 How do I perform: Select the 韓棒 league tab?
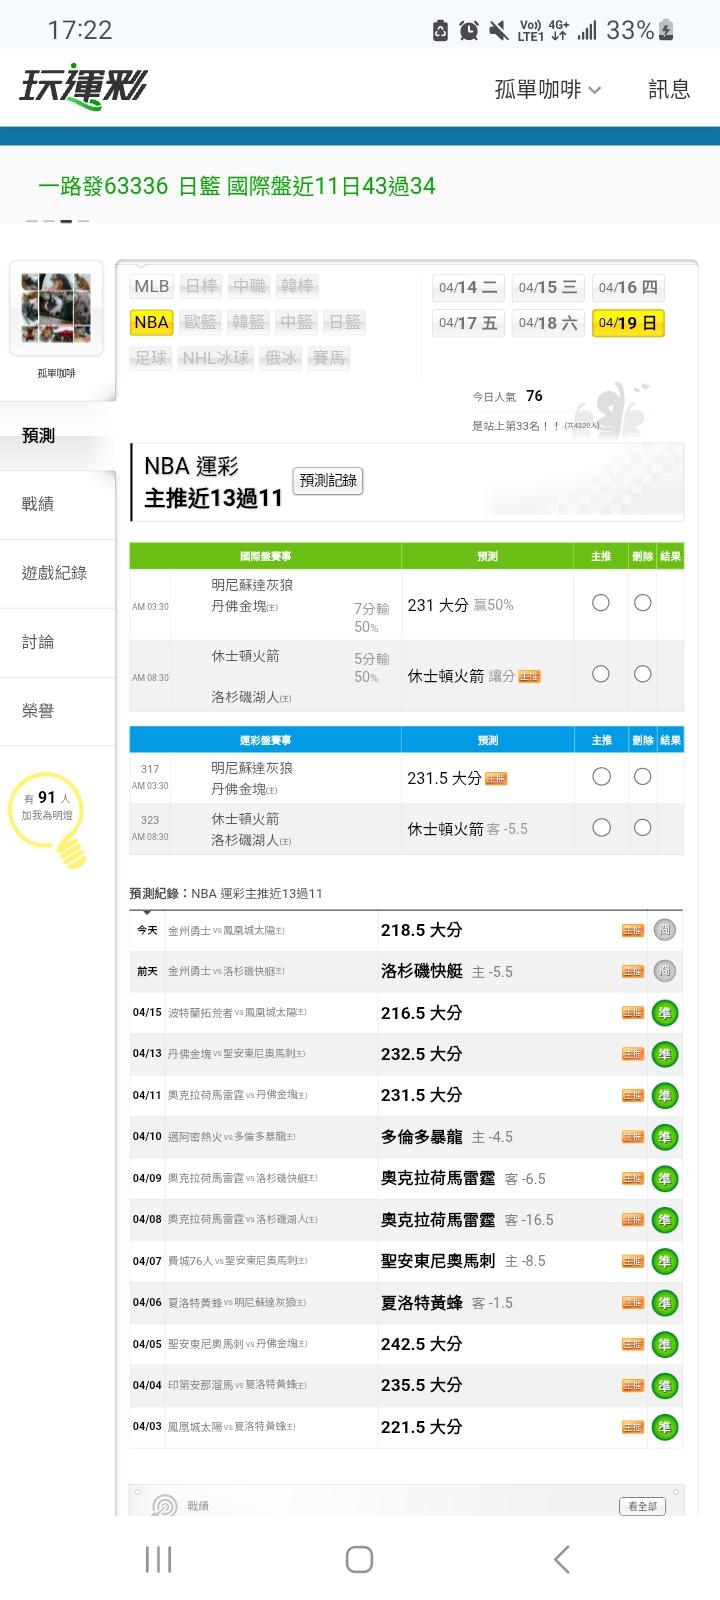[297, 286]
